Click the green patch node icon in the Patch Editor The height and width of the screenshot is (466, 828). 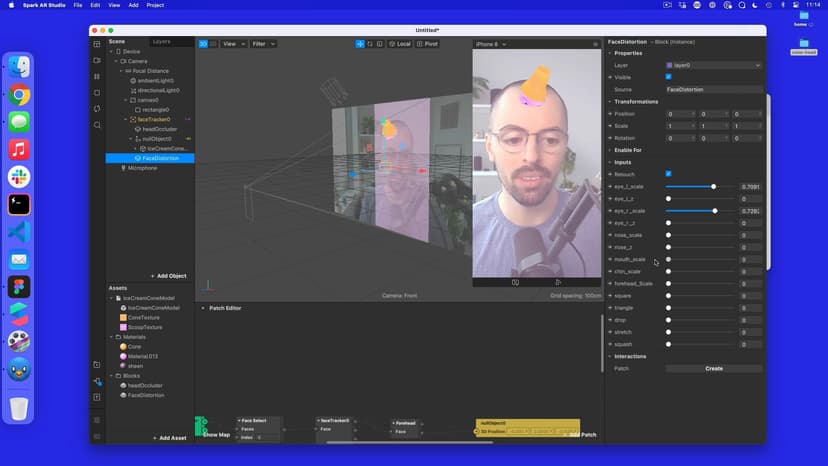pos(201,425)
